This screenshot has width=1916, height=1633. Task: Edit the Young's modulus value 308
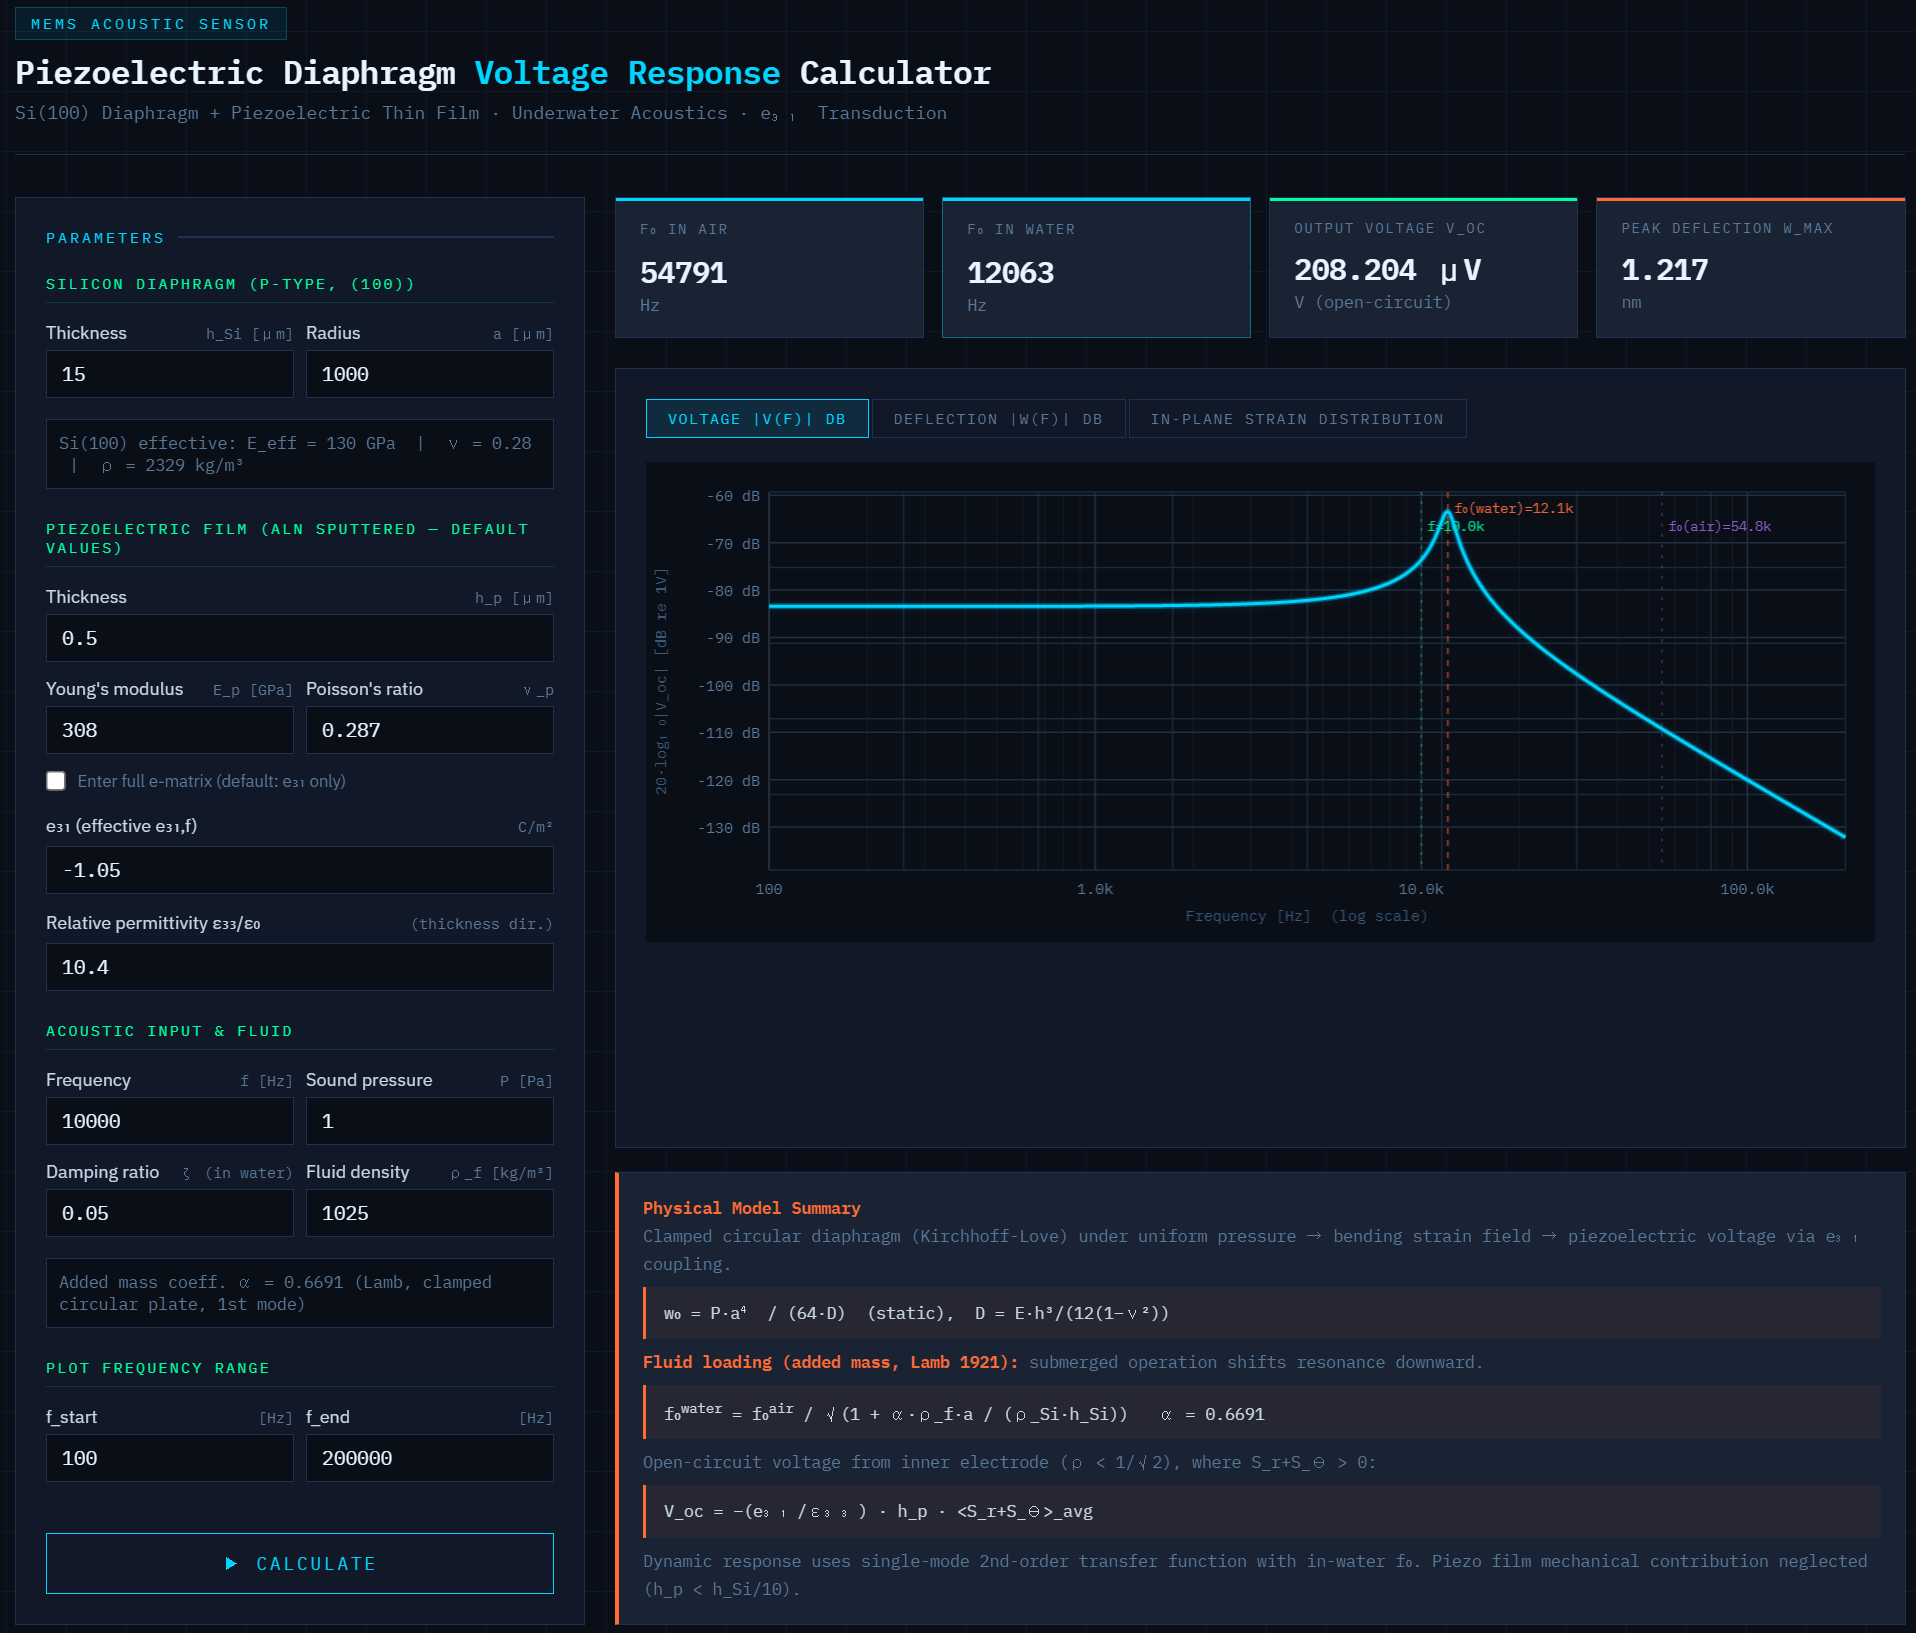click(x=169, y=730)
